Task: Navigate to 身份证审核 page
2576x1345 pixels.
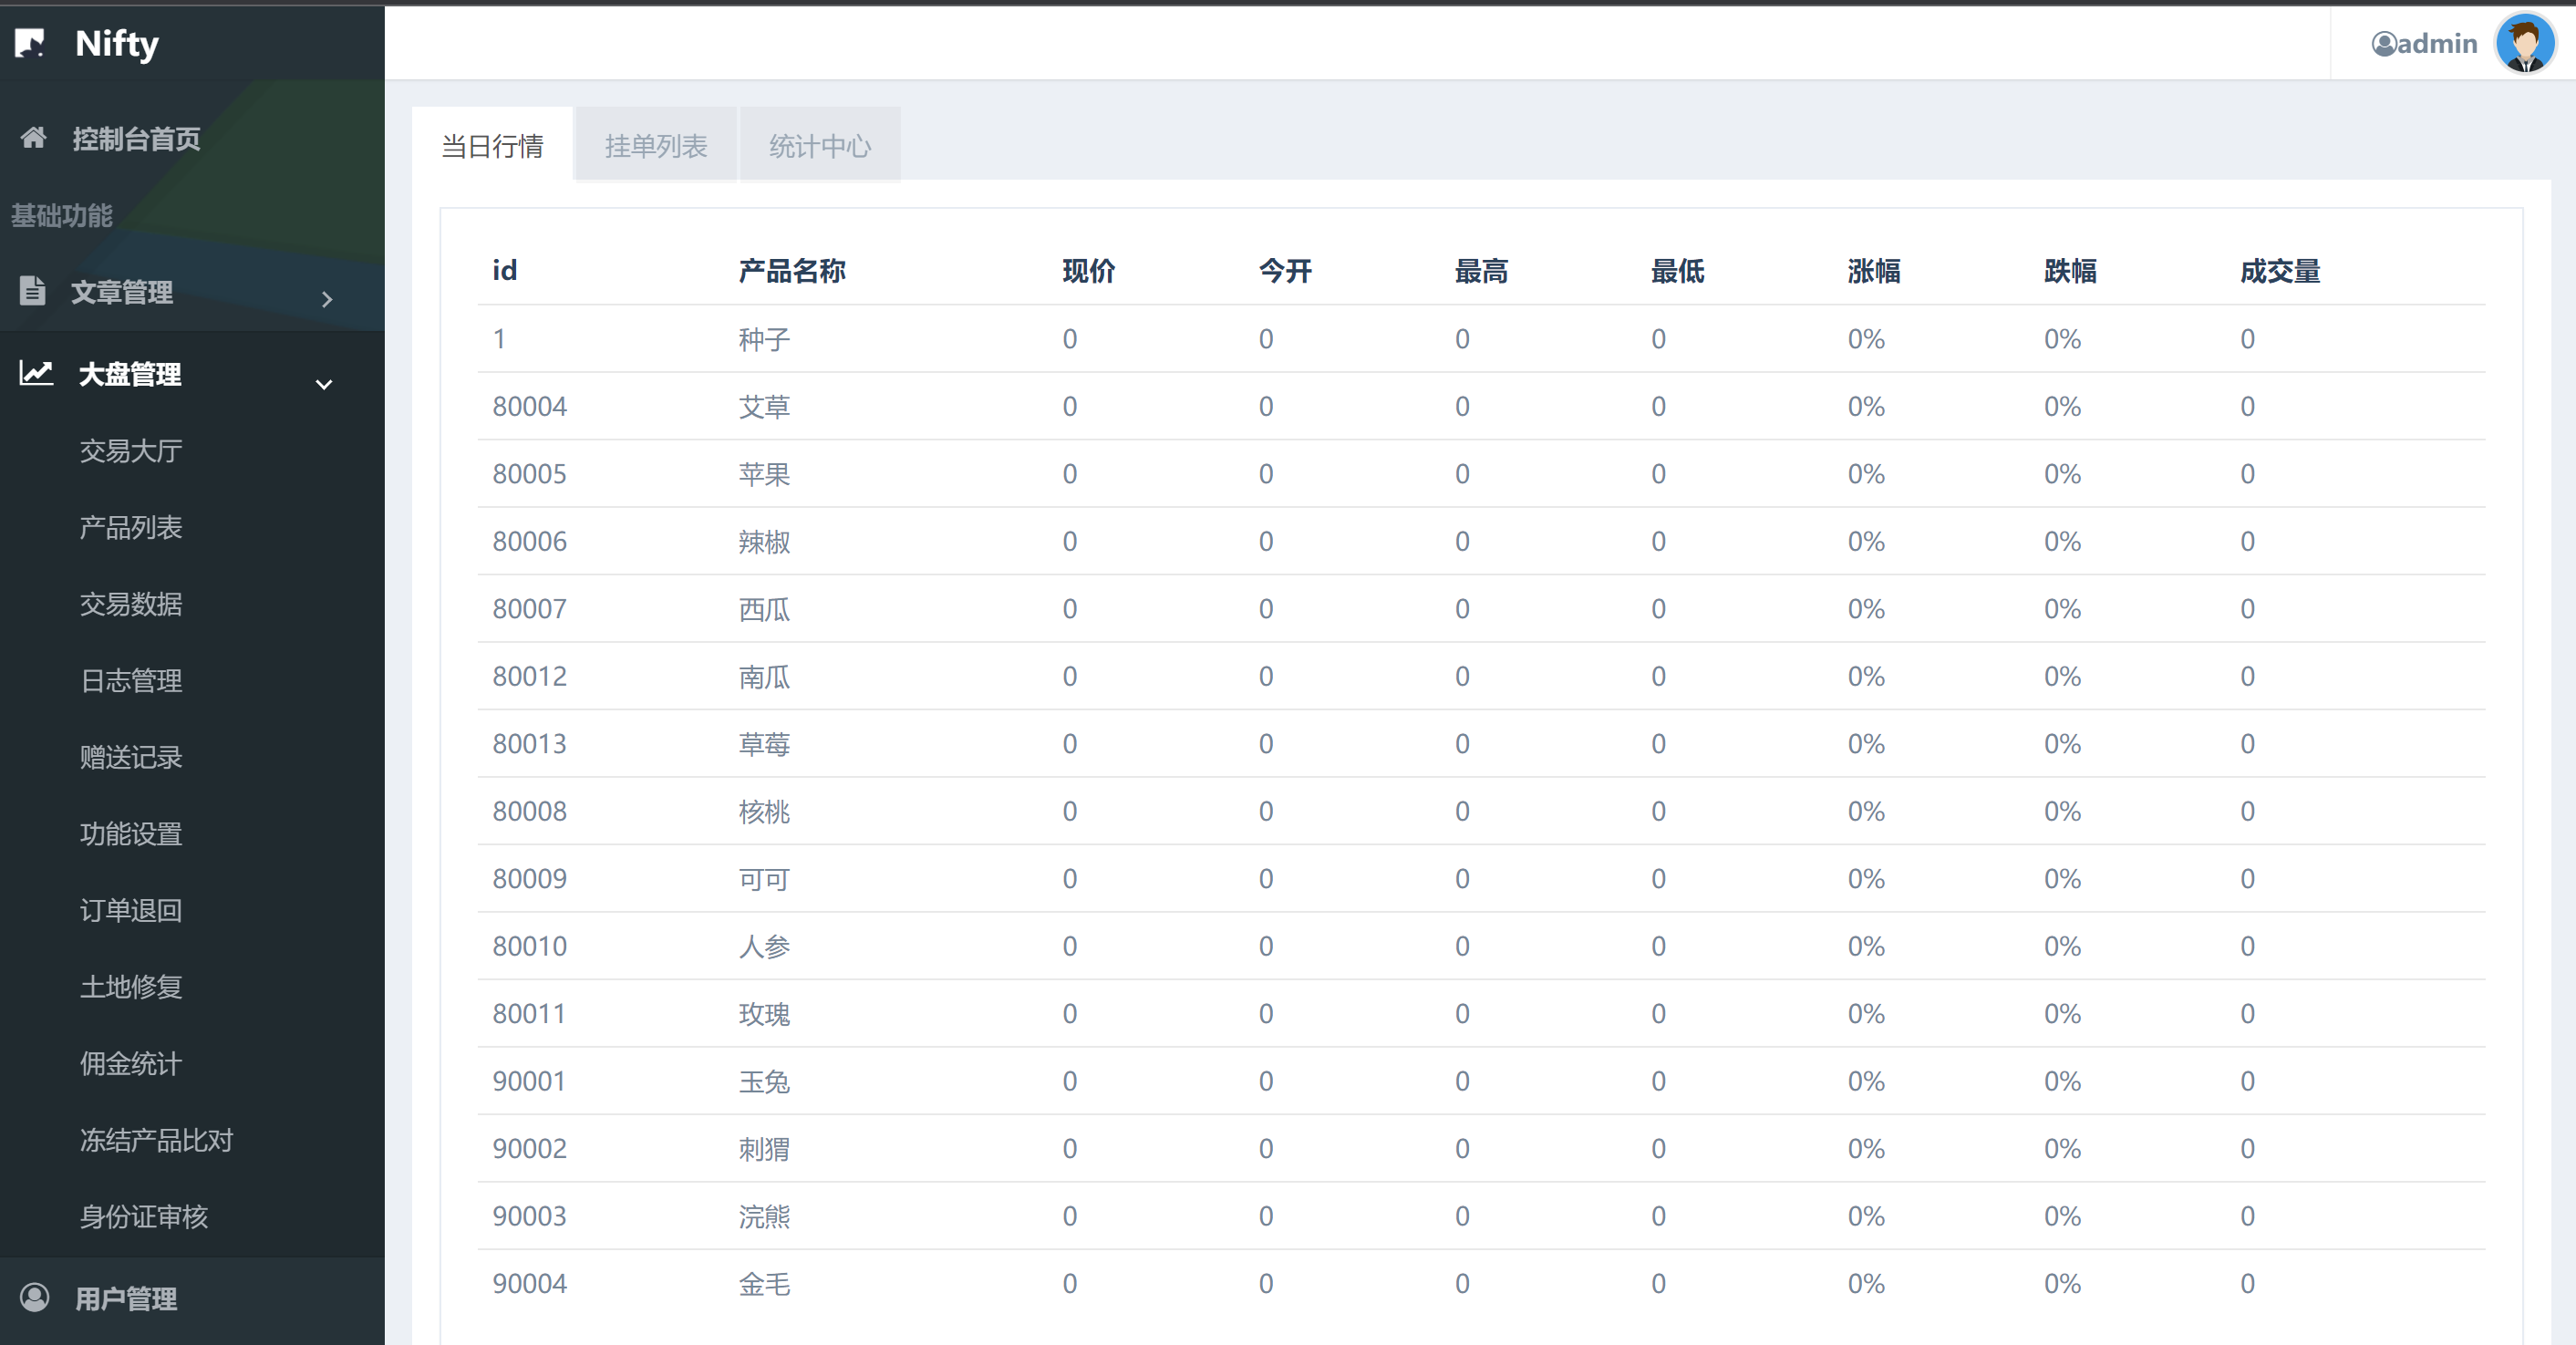Action: click(x=144, y=1217)
